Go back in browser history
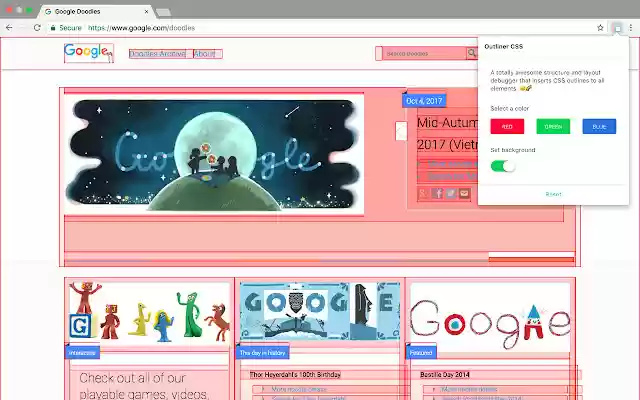The image size is (640, 400). coord(9,28)
